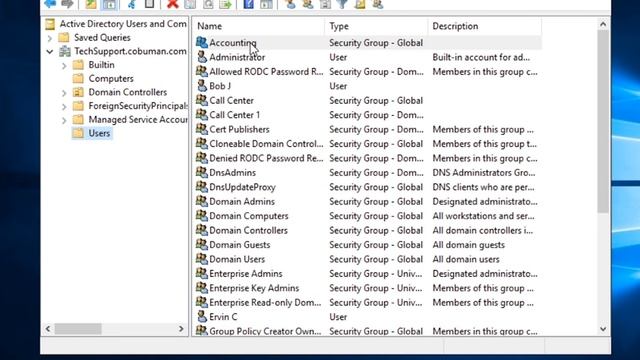Click 'Built-in account for ad...' description
This screenshot has height=360, width=640.
pos(481,57)
